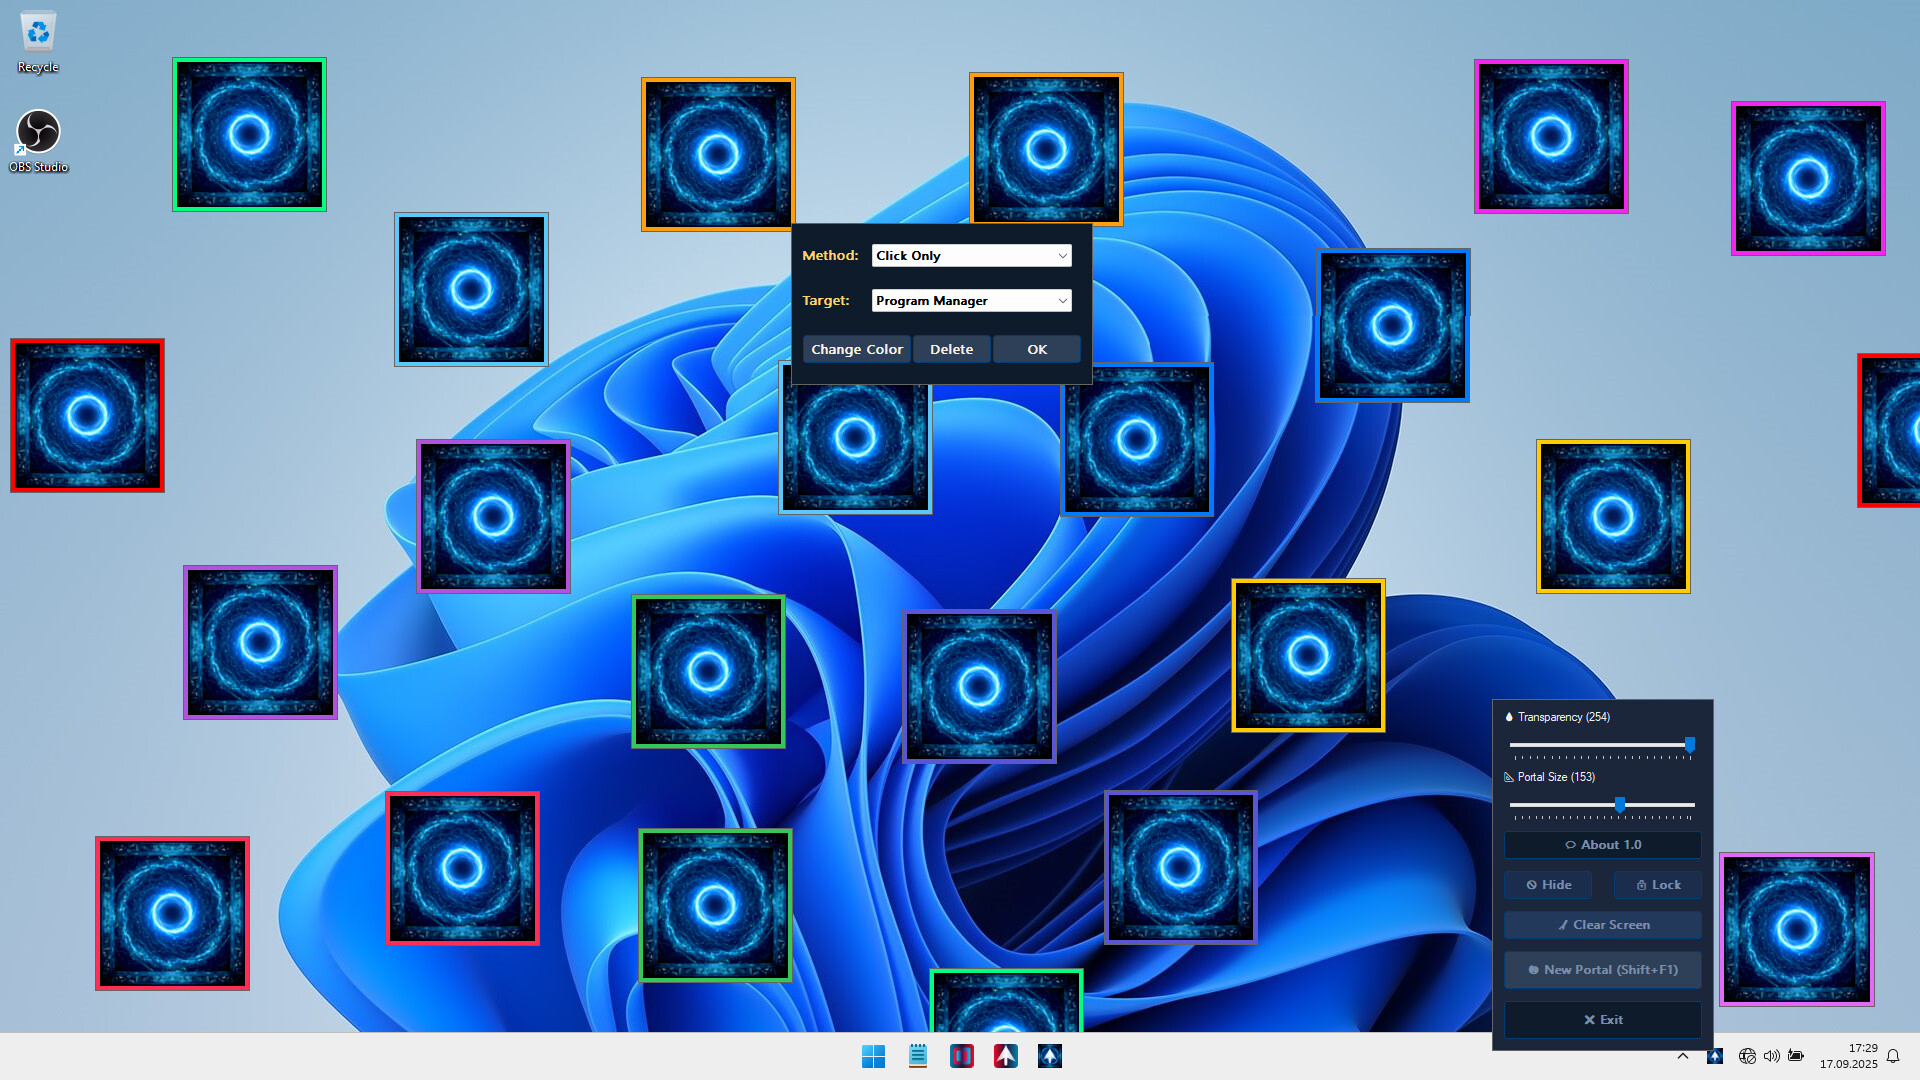Open the green-bordered portal at top left
The height and width of the screenshot is (1080, 1920).
pos(249,134)
